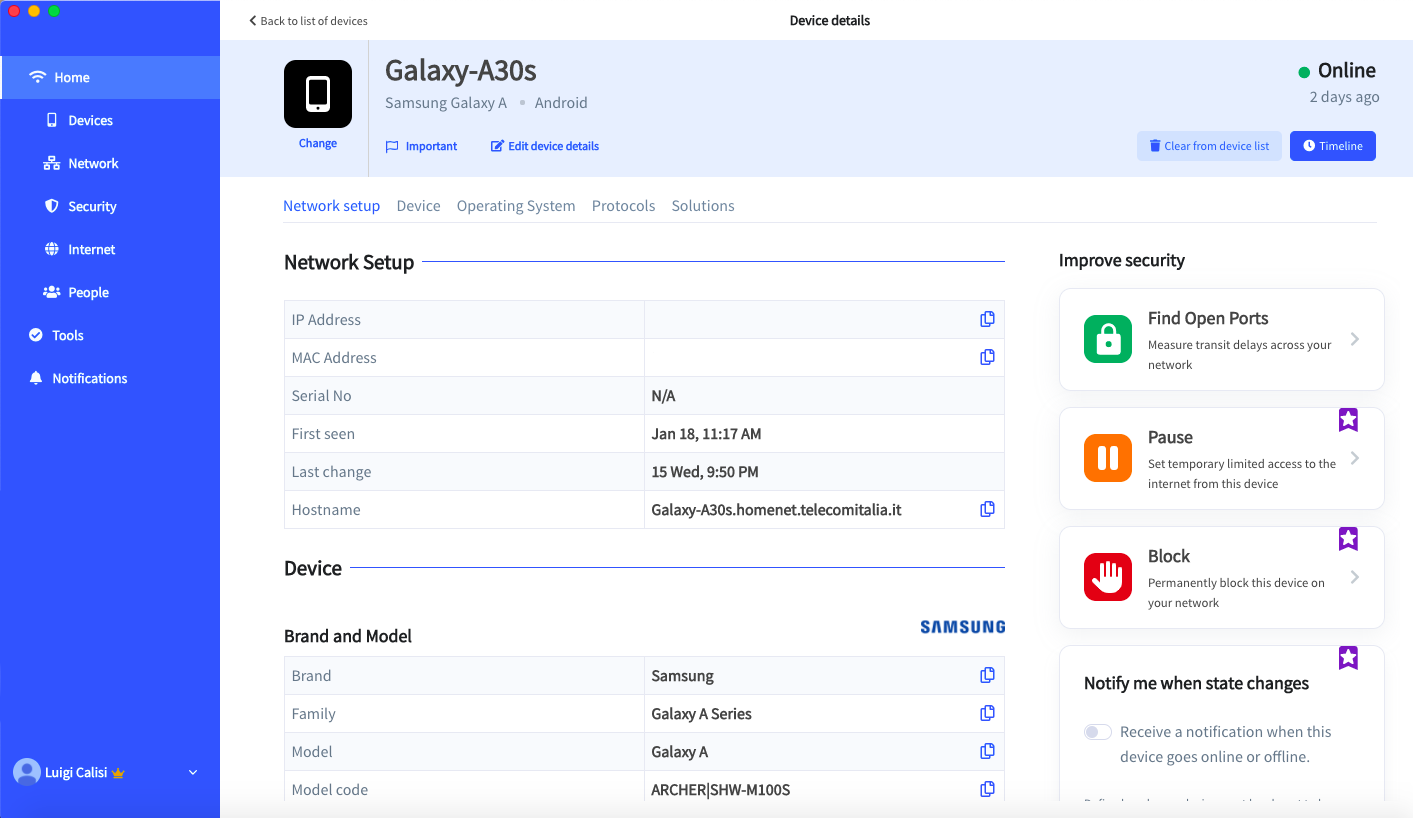Click the green Find Open Ports lock icon

(1108, 339)
